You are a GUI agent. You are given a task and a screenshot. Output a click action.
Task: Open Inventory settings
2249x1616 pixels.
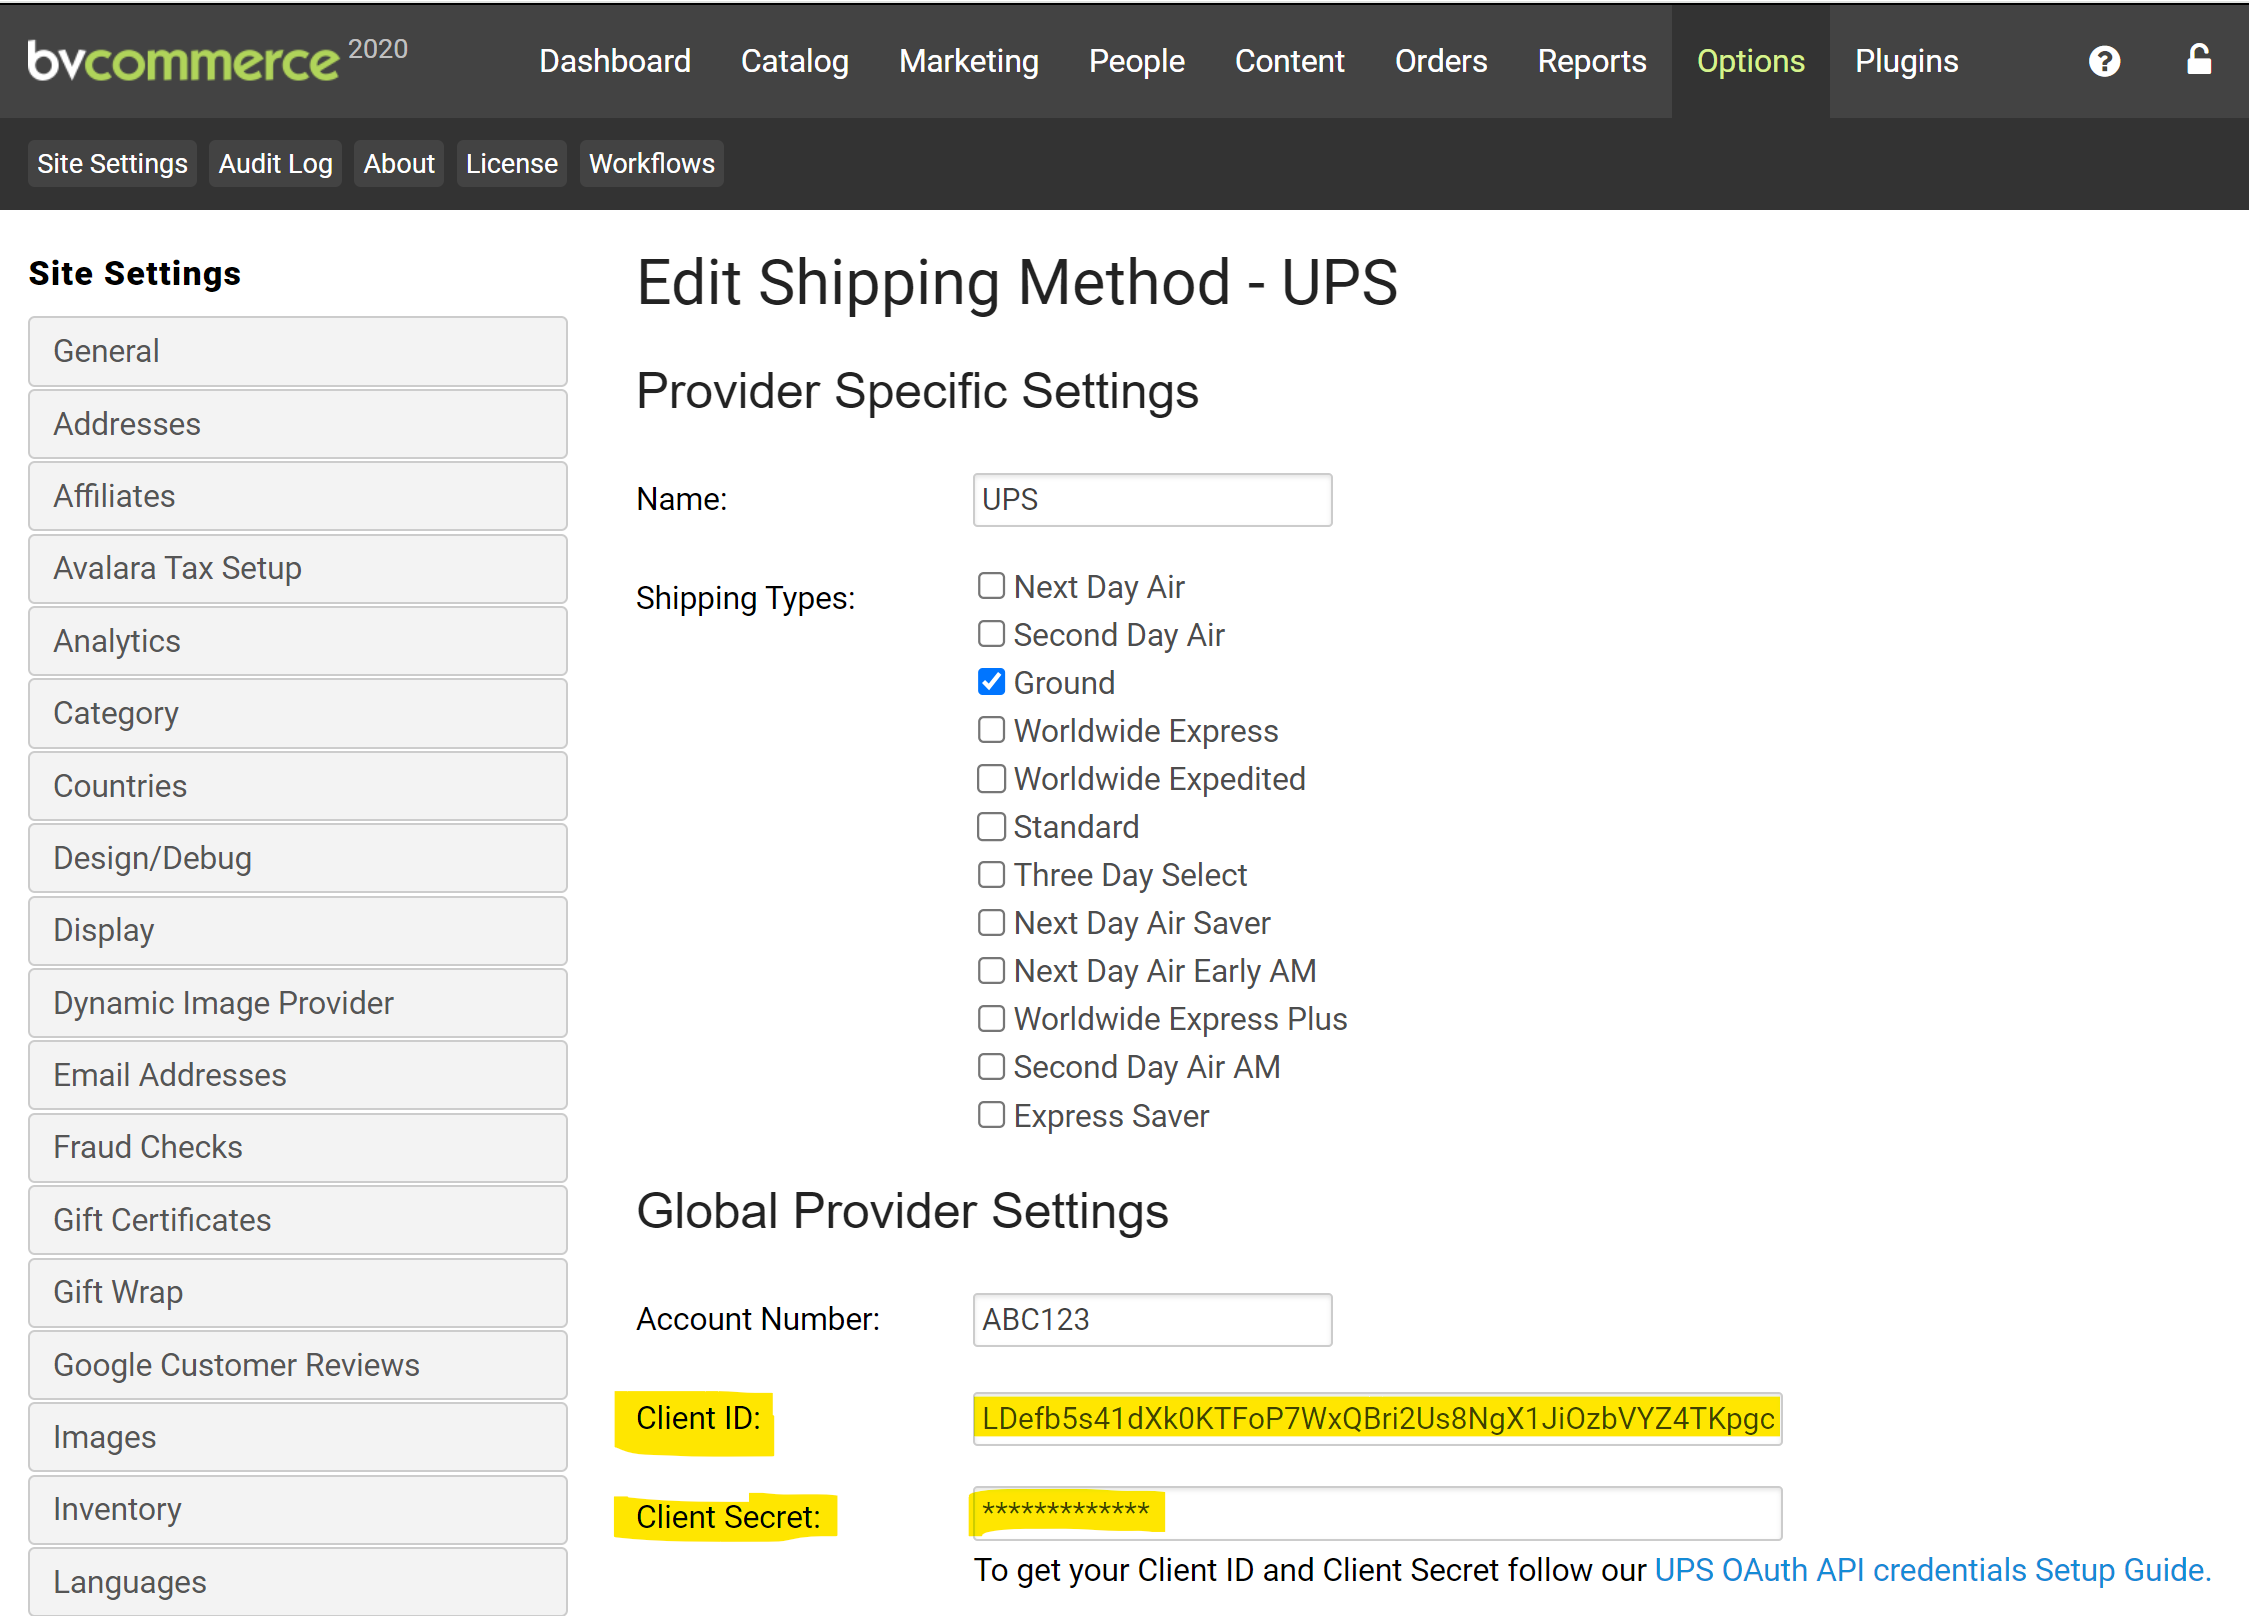pos(298,1510)
